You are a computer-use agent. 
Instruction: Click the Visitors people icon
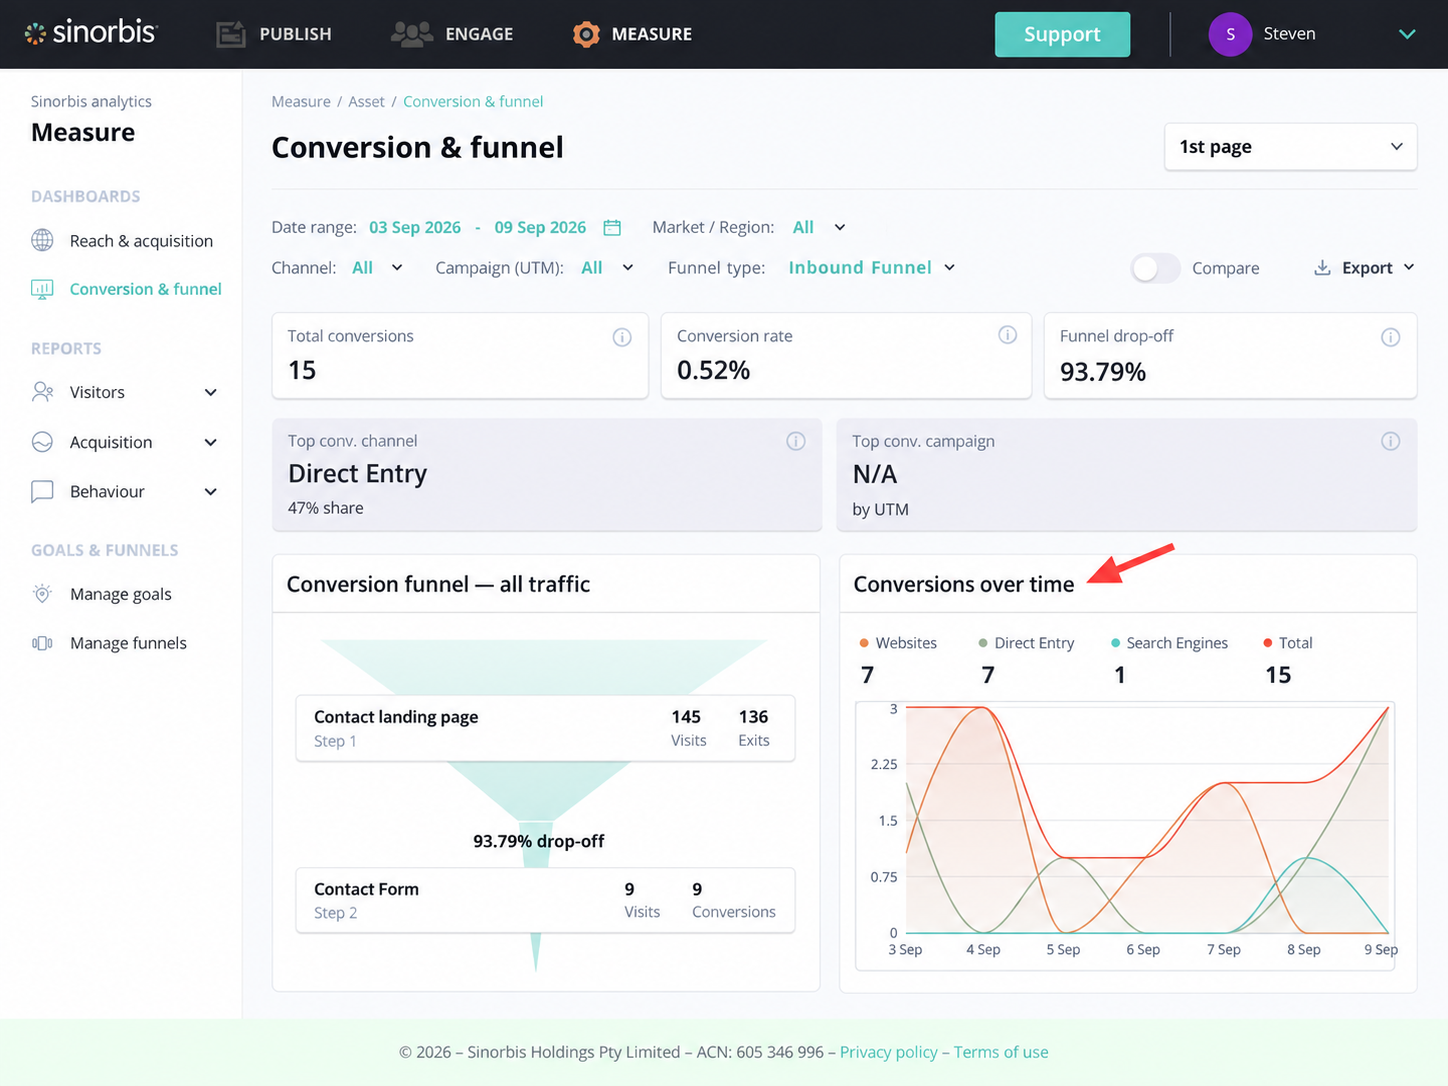pos(42,392)
